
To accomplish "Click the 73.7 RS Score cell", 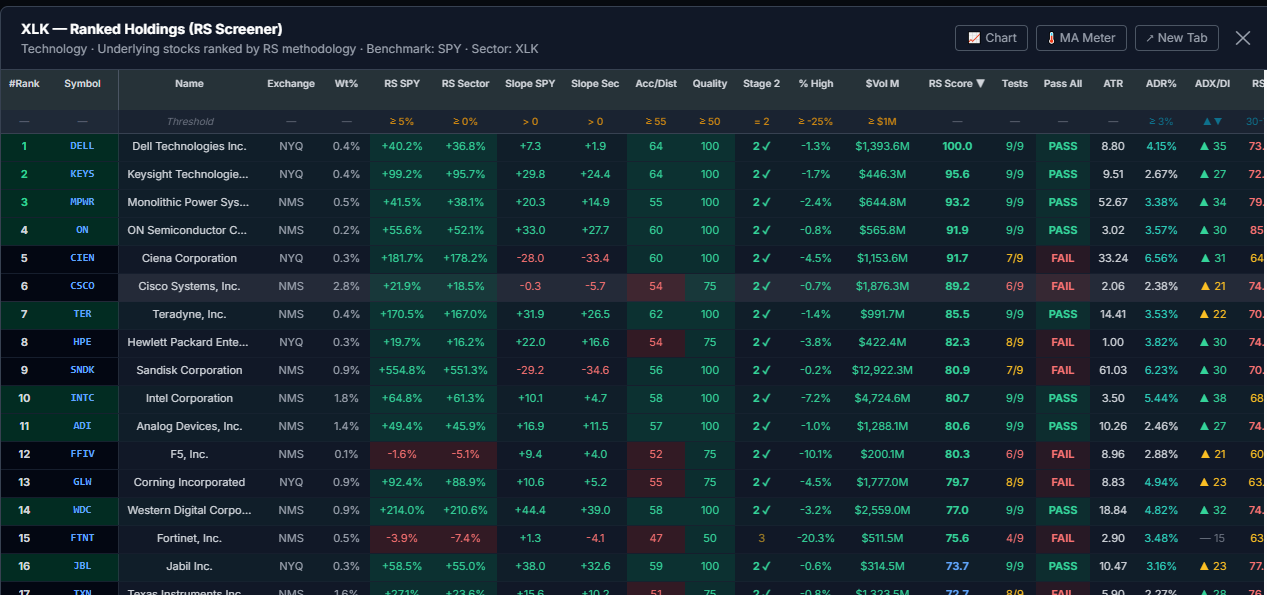I will point(956,566).
